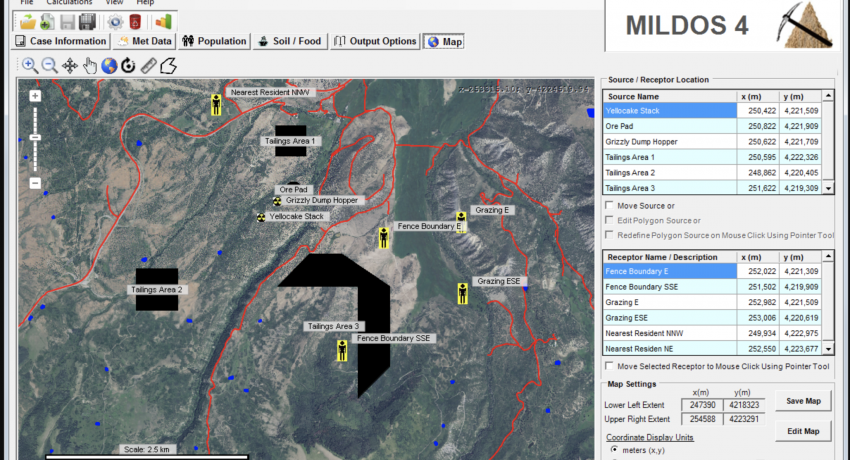Click the Edit Map button
This screenshot has height=460, width=850.
pos(803,431)
